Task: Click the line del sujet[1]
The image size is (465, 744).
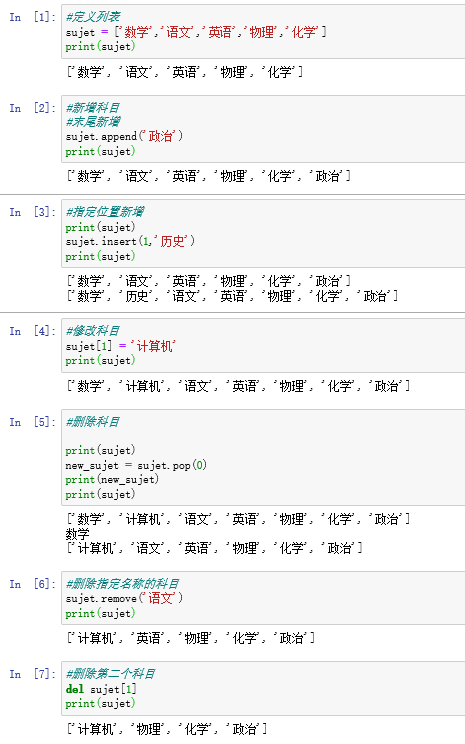Action: point(101,689)
